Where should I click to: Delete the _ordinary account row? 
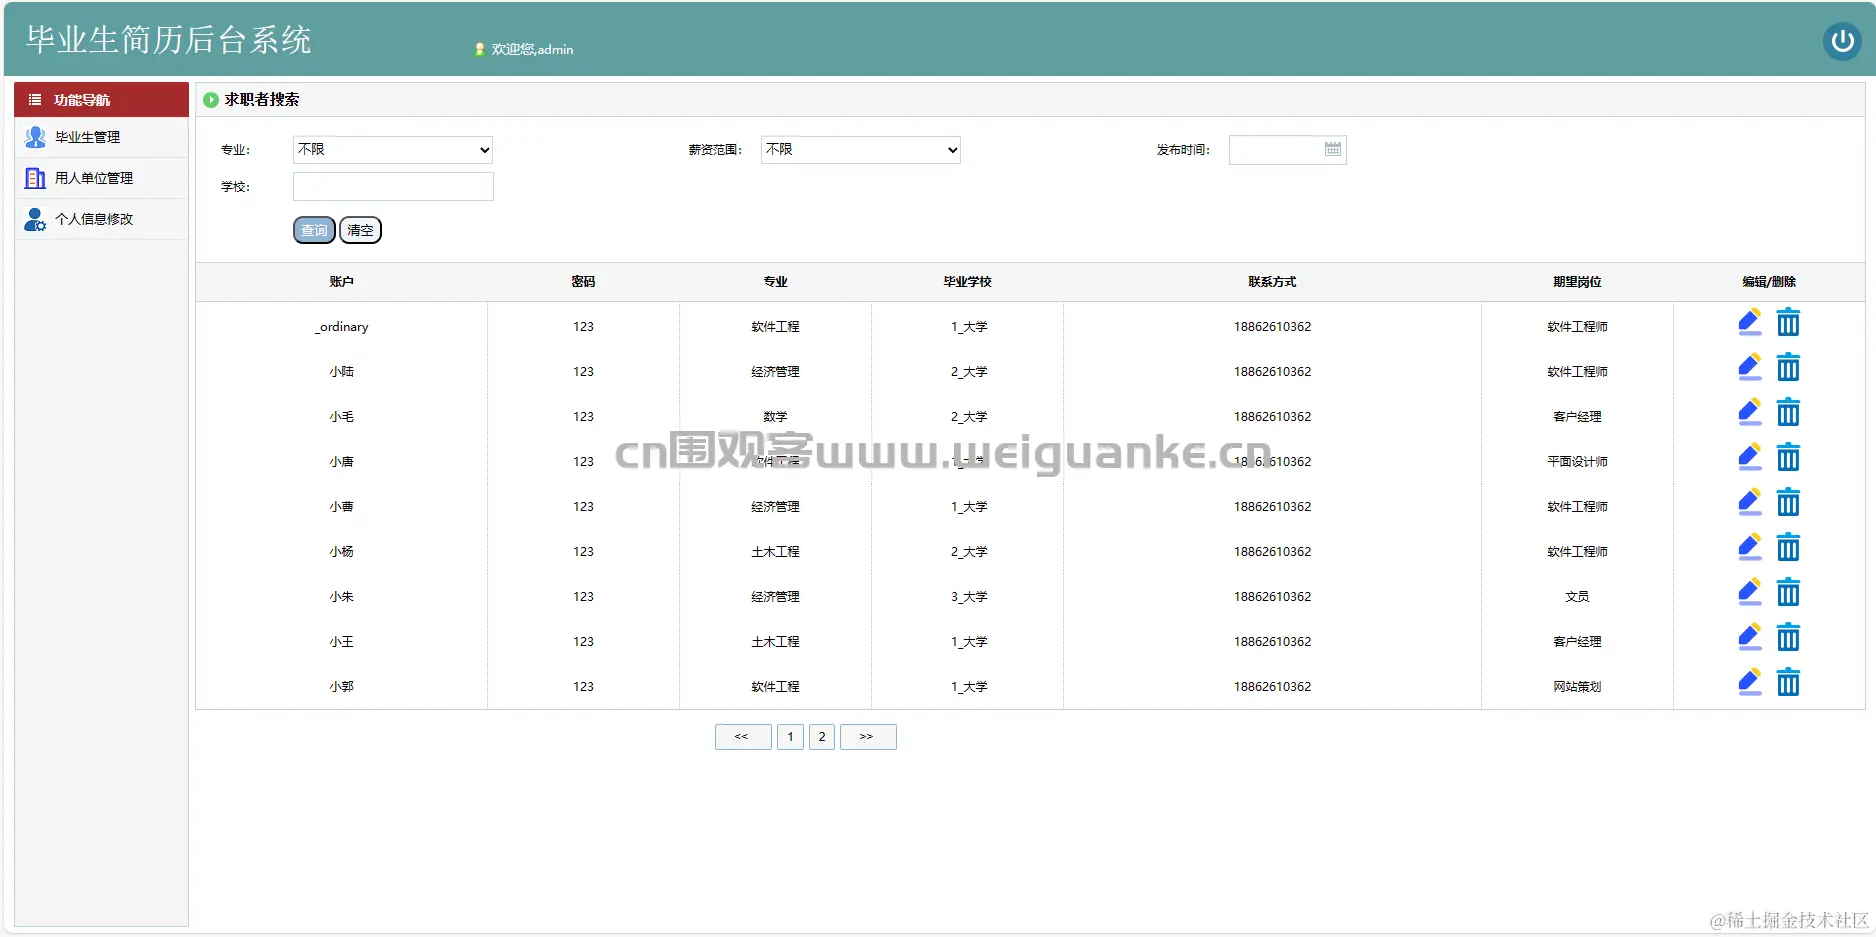[x=1788, y=323]
